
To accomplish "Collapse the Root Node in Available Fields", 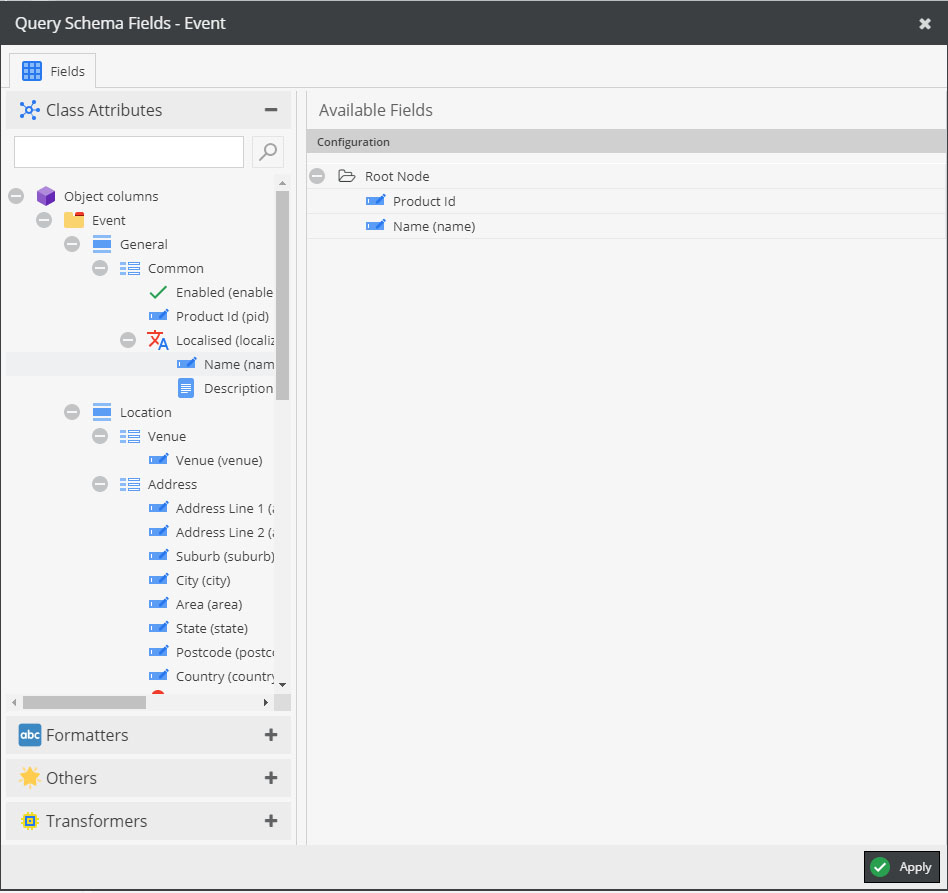I will click(x=317, y=176).
